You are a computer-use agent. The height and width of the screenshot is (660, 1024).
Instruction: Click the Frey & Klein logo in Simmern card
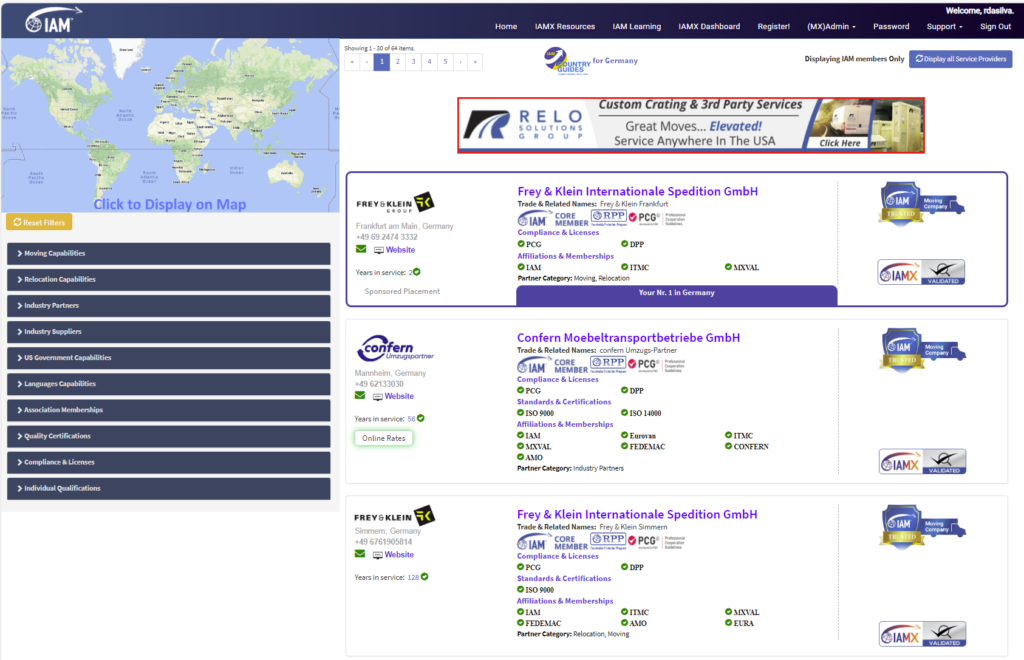[394, 516]
